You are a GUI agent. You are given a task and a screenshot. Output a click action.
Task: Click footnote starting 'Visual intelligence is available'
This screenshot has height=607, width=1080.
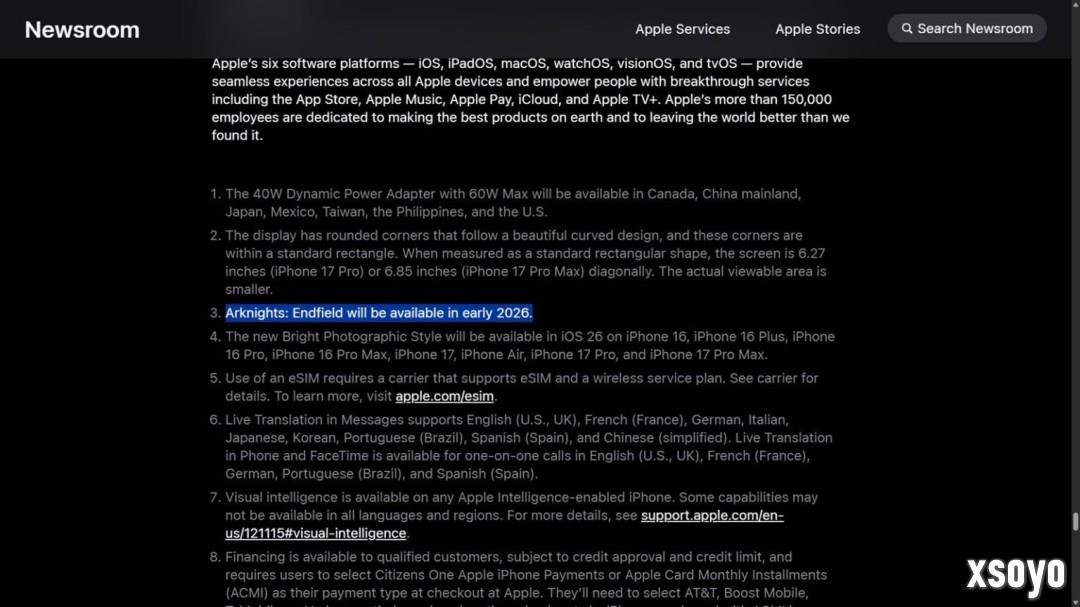(x=521, y=515)
